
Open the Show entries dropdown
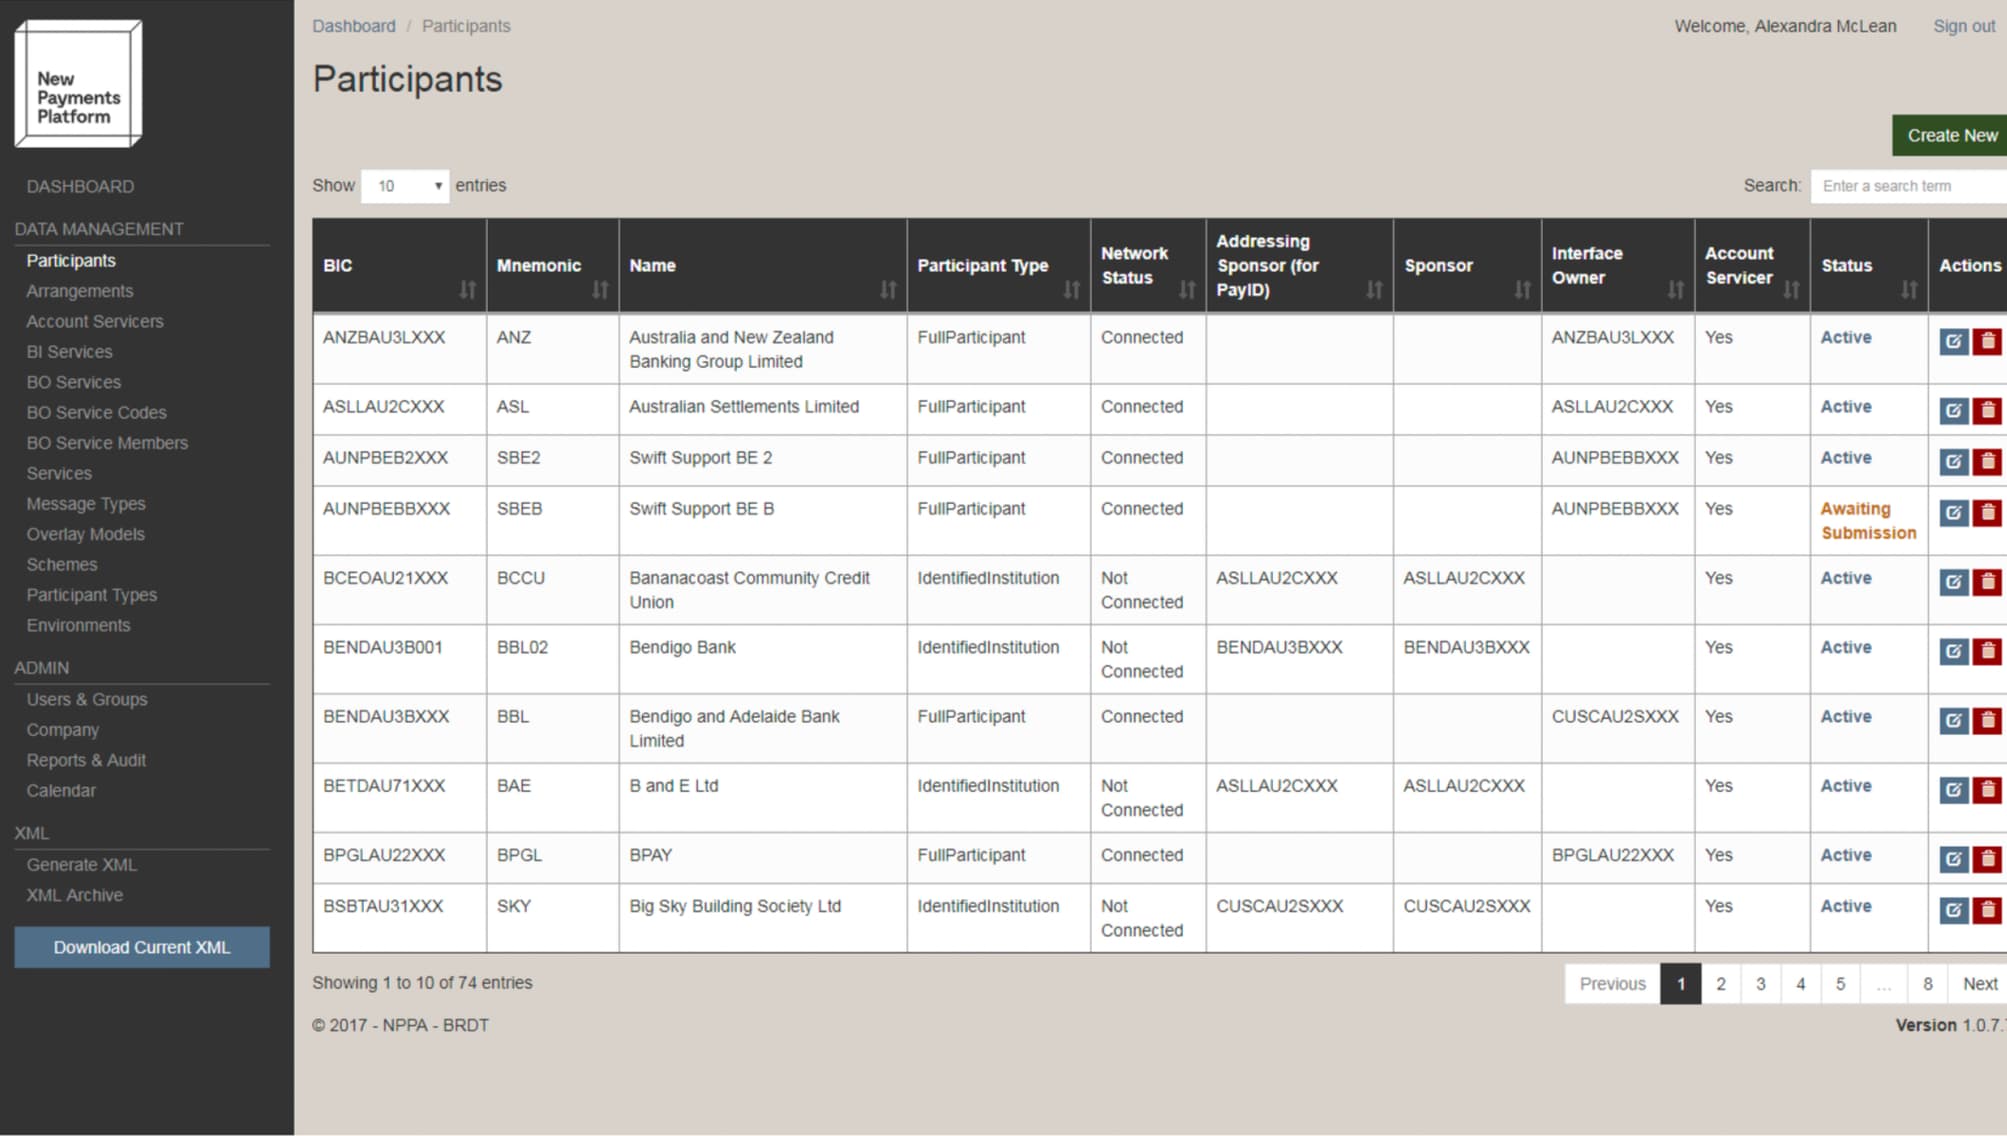pyautogui.click(x=405, y=186)
